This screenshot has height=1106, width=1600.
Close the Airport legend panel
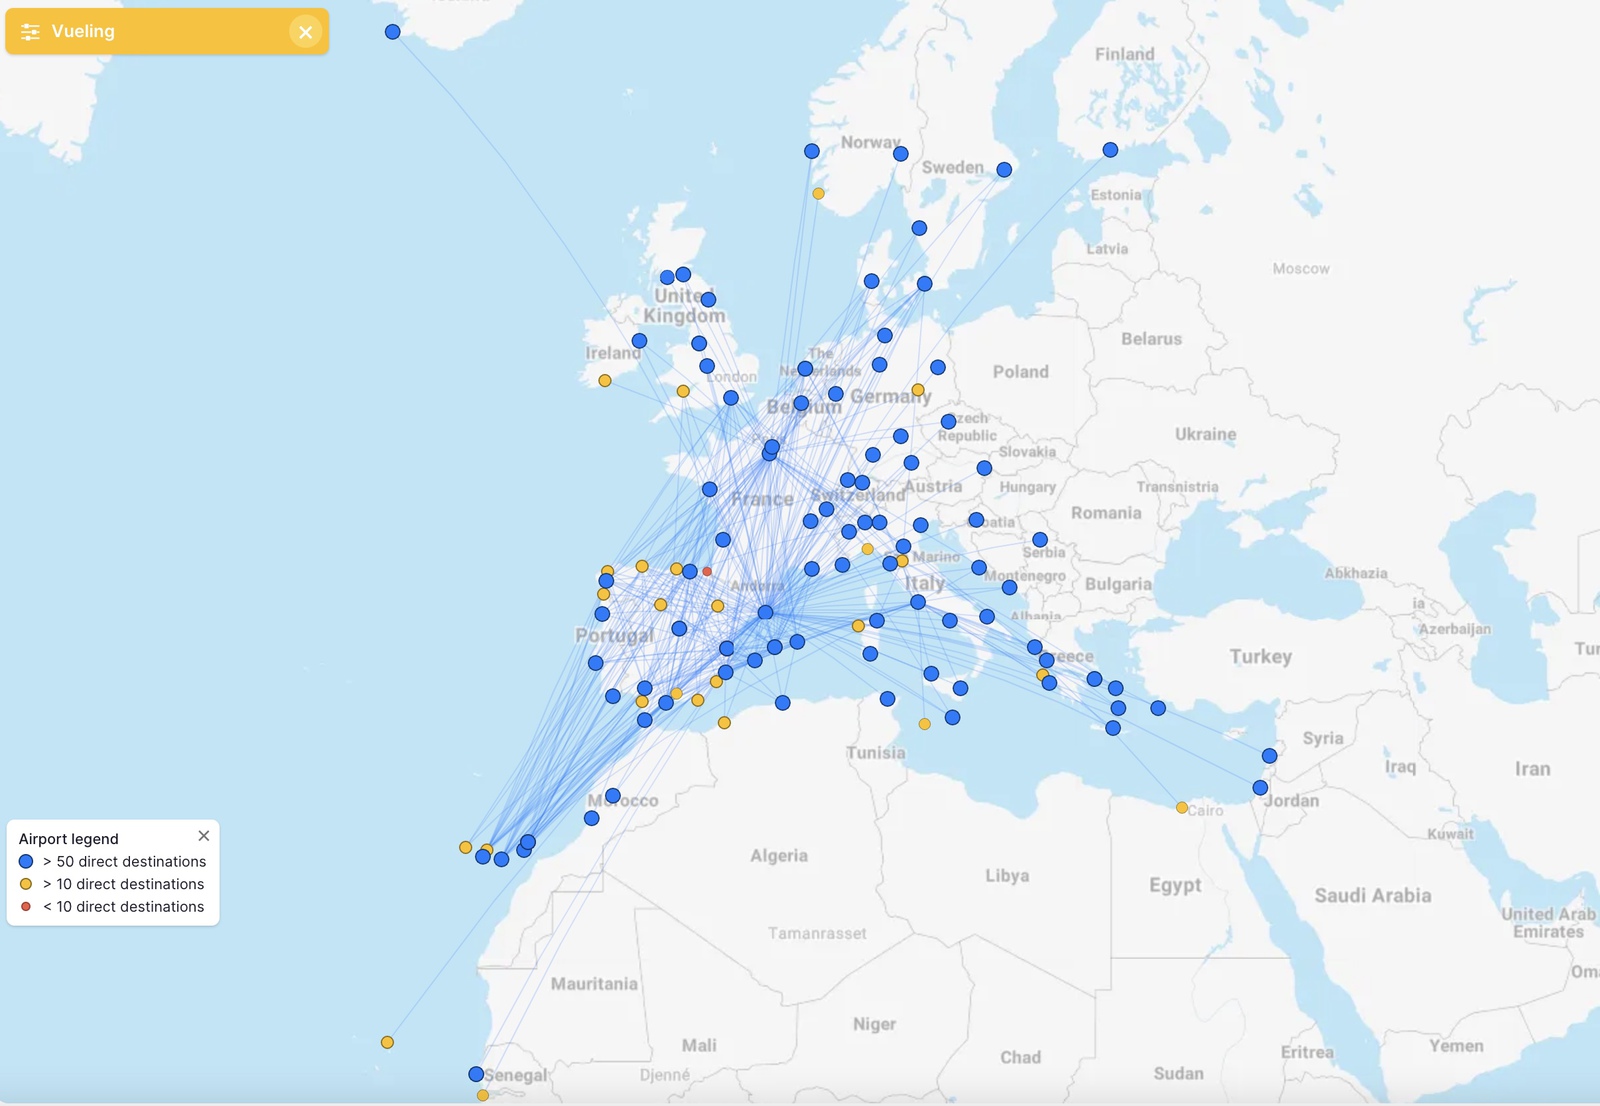click(204, 836)
